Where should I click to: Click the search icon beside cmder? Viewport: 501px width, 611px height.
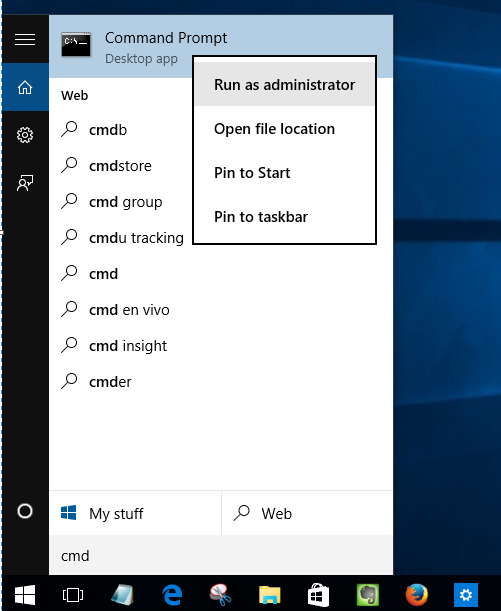coord(69,381)
